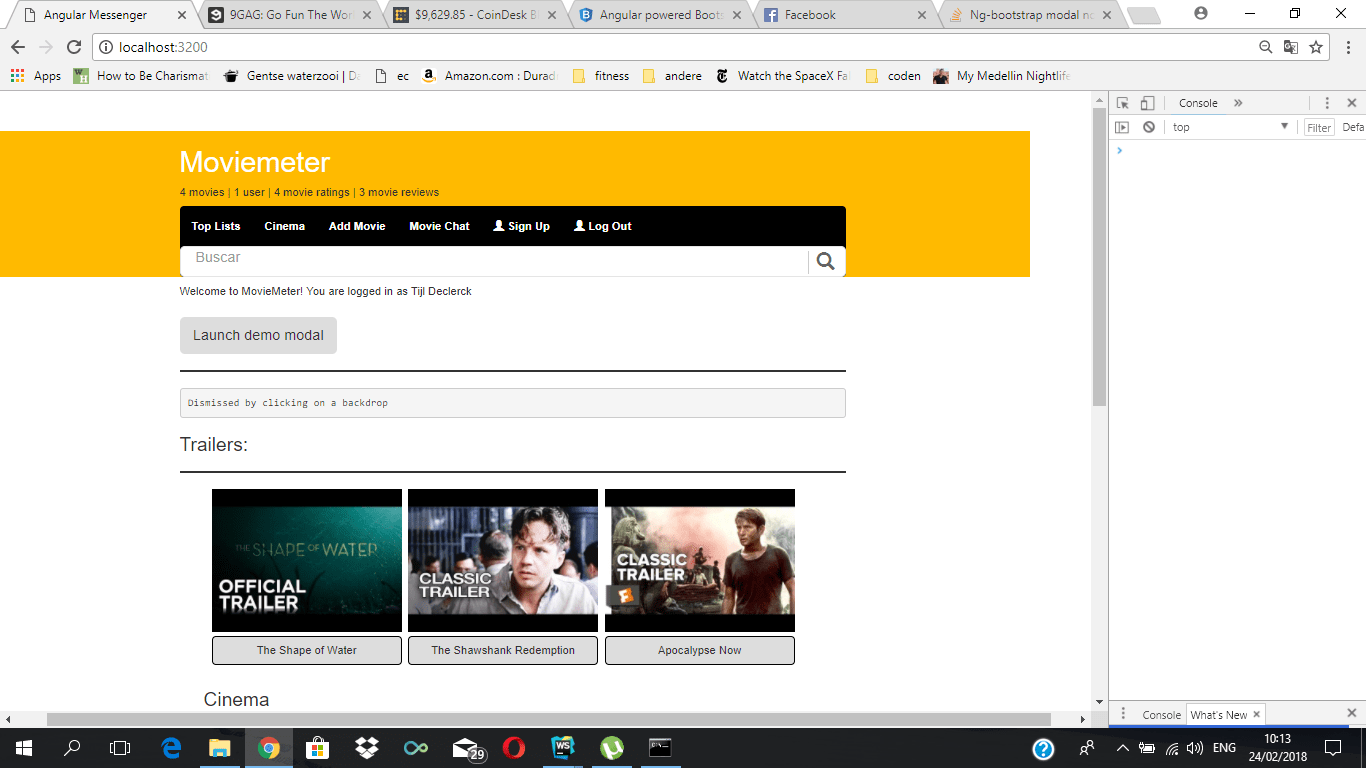Image resolution: width=1366 pixels, height=768 pixels.
Task: Click the Windows taskbar search icon
Action: (x=72, y=748)
